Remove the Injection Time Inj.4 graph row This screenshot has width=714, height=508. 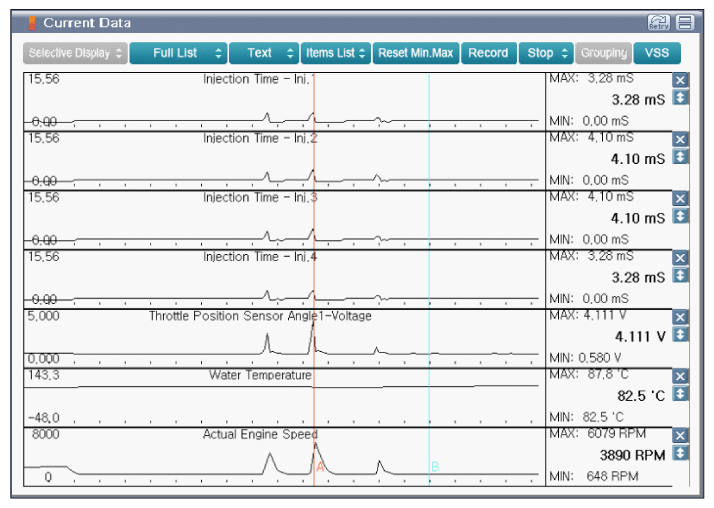680,258
